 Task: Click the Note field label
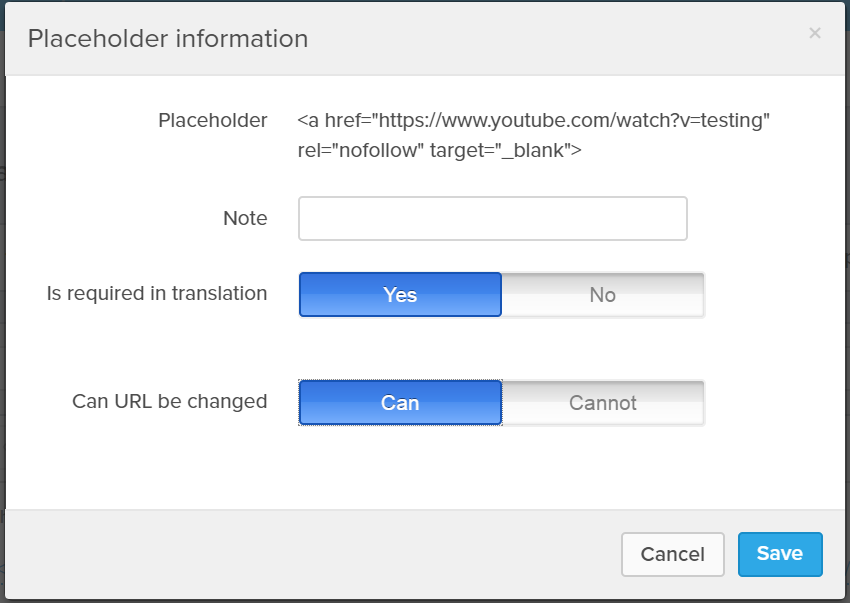pos(245,218)
